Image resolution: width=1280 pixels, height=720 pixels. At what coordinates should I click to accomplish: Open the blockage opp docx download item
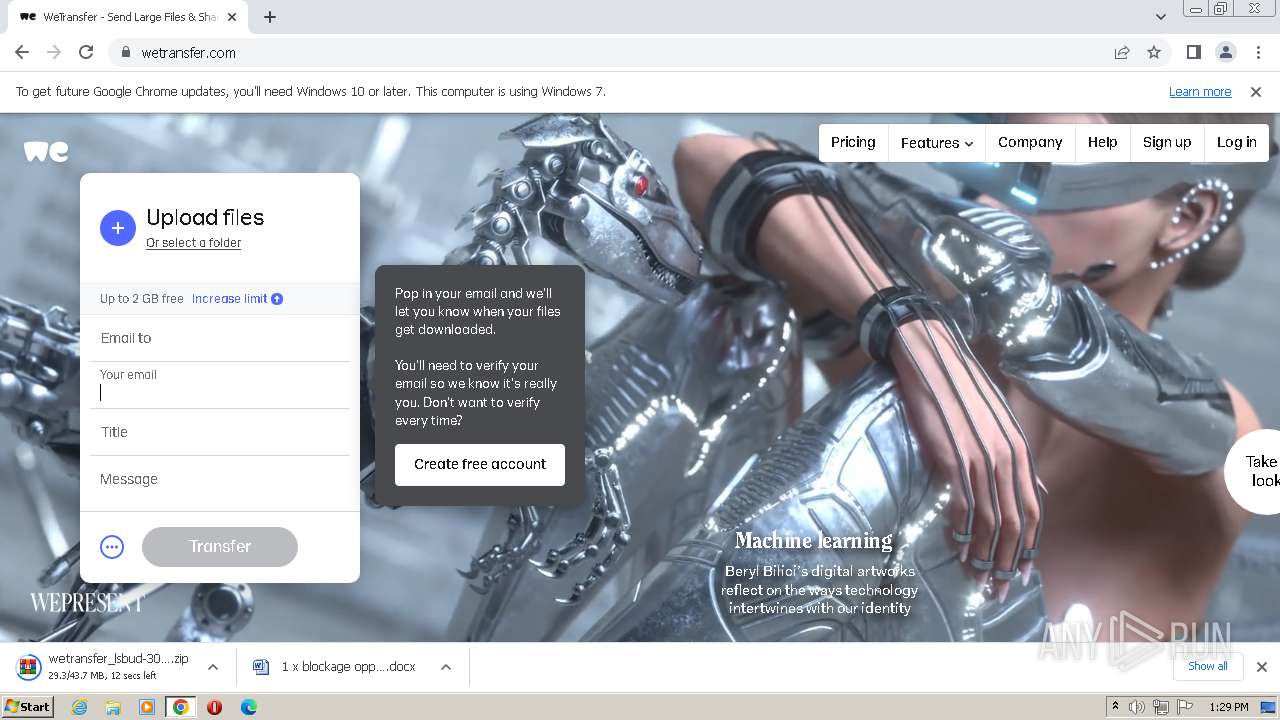tap(336, 667)
